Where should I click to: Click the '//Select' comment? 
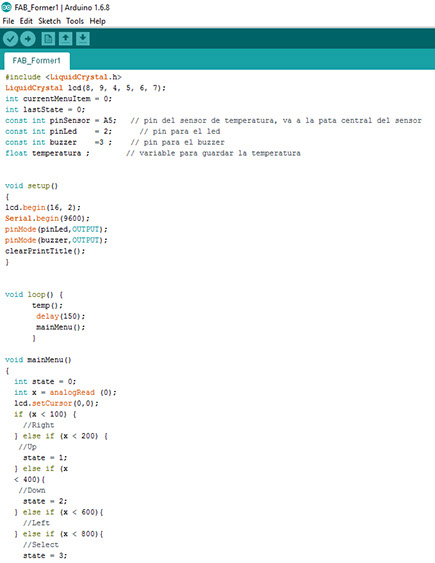[x=41, y=545]
